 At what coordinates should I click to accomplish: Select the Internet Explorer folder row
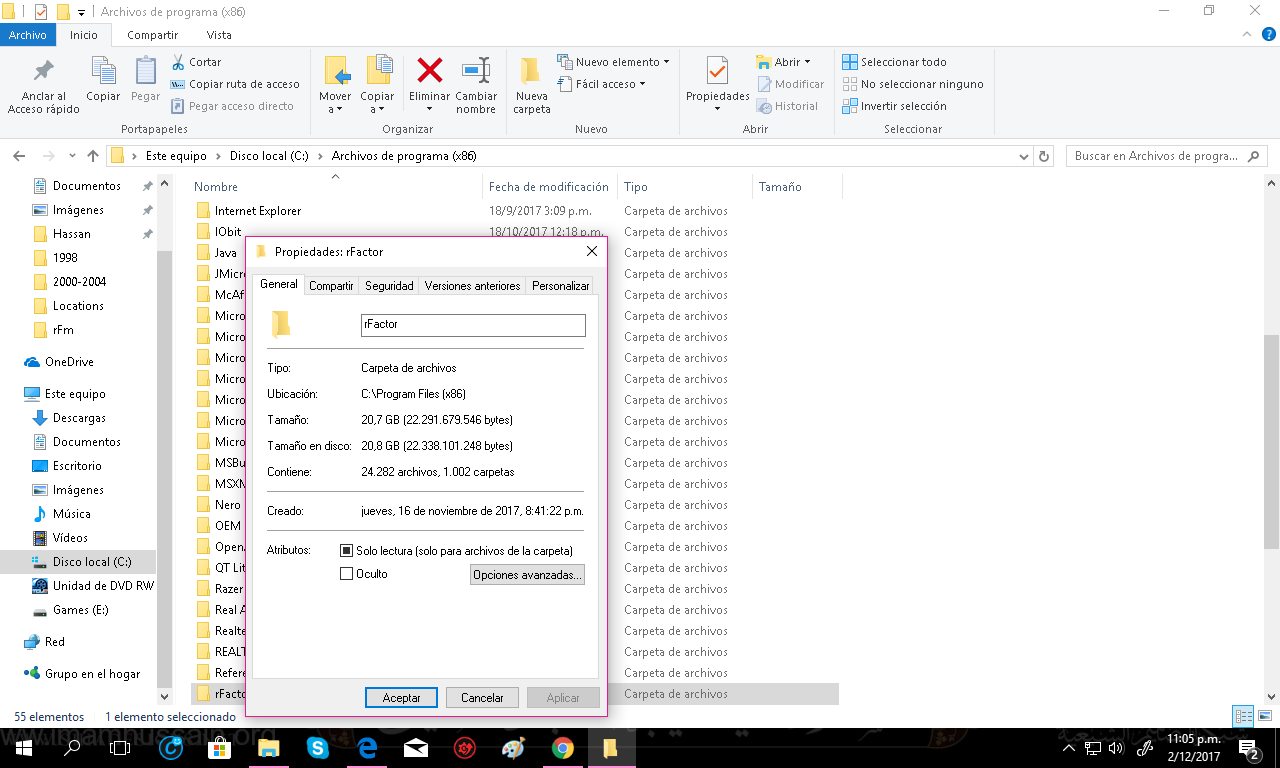[x=516, y=211]
